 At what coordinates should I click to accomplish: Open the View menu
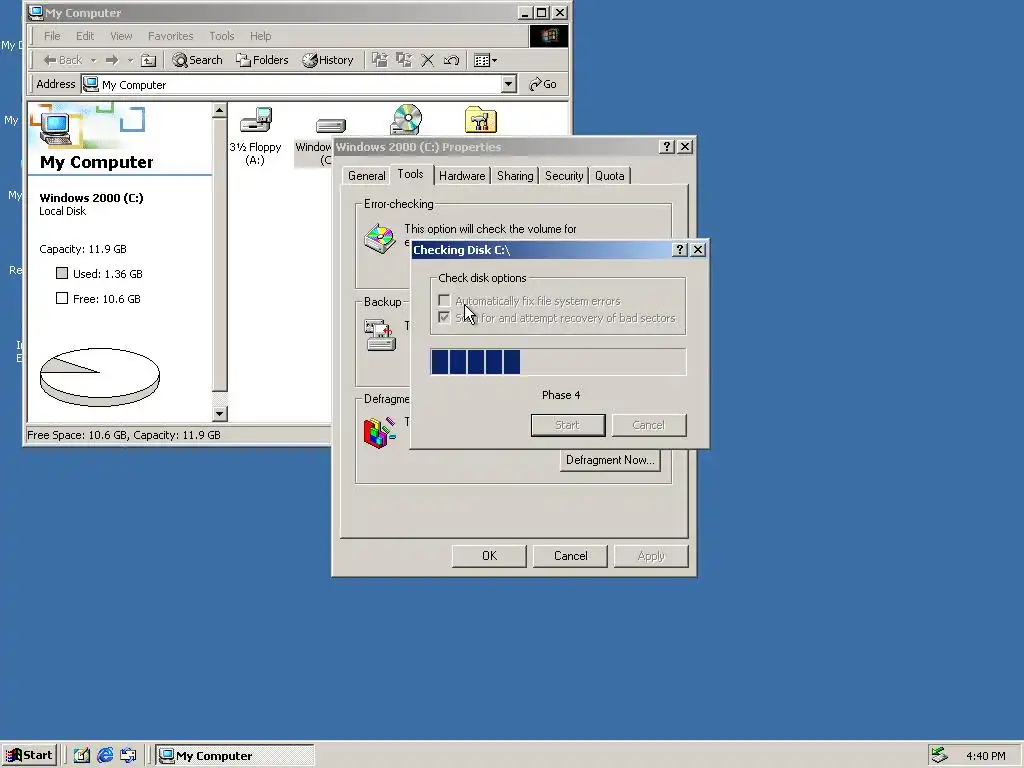[x=121, y=36]
